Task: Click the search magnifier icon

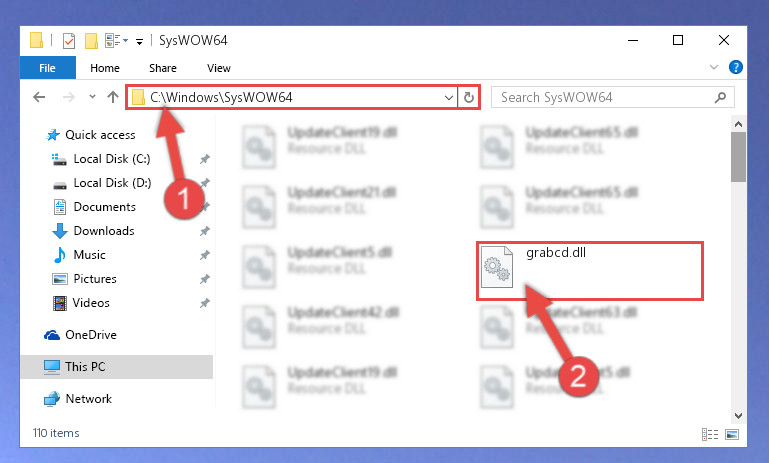Action: pos(720,97)
